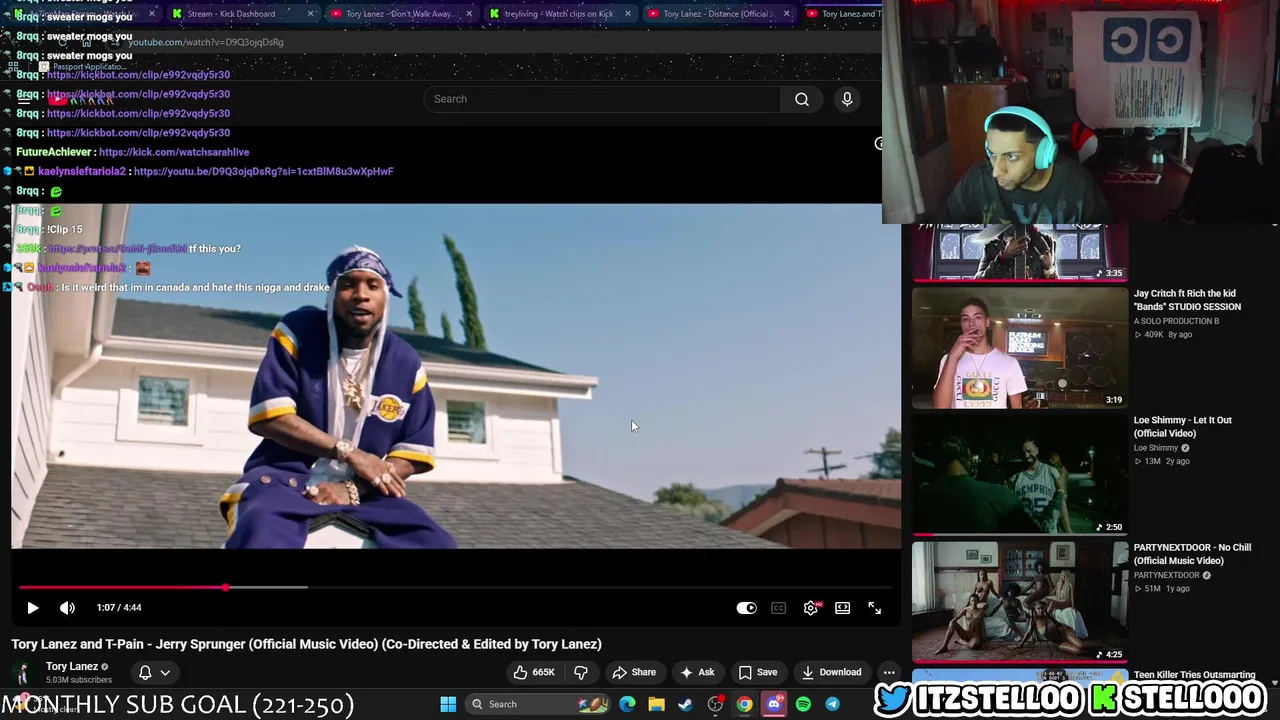Play the paused YouTube video
The width and height of the screenshot is (1280, 720).
click(x=32, y=608)
